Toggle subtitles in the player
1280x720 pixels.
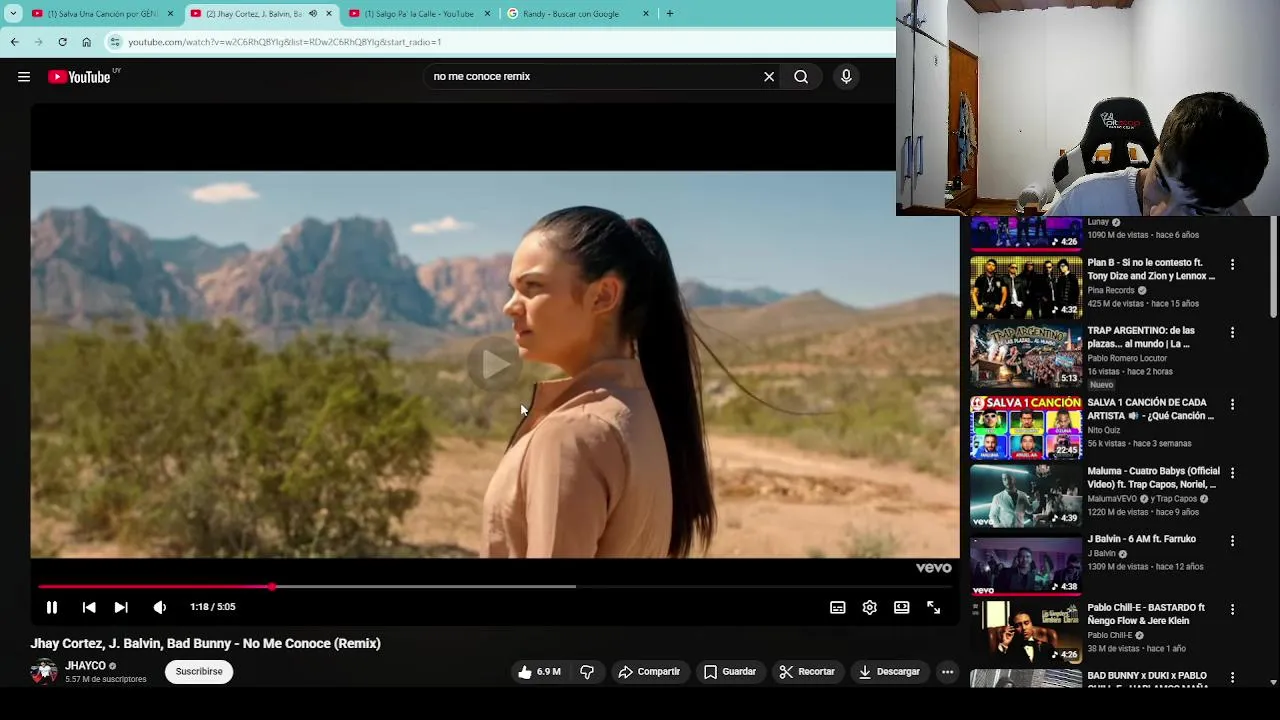[x=838, y=607]
